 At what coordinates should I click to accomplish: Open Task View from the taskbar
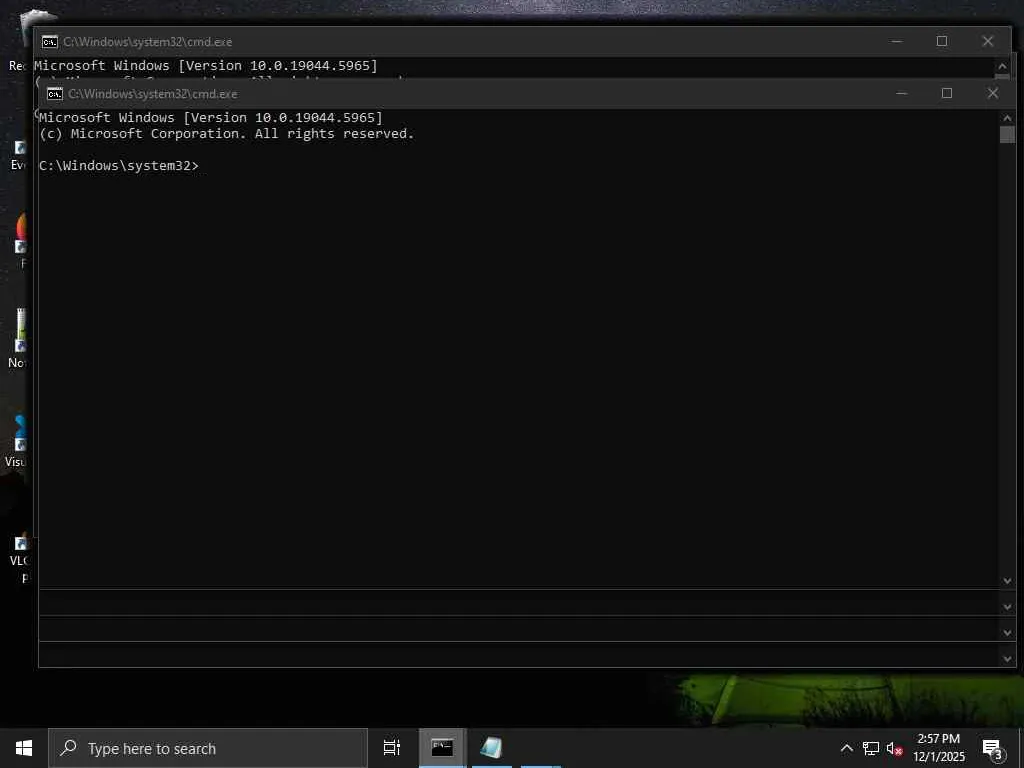point(392,748)
